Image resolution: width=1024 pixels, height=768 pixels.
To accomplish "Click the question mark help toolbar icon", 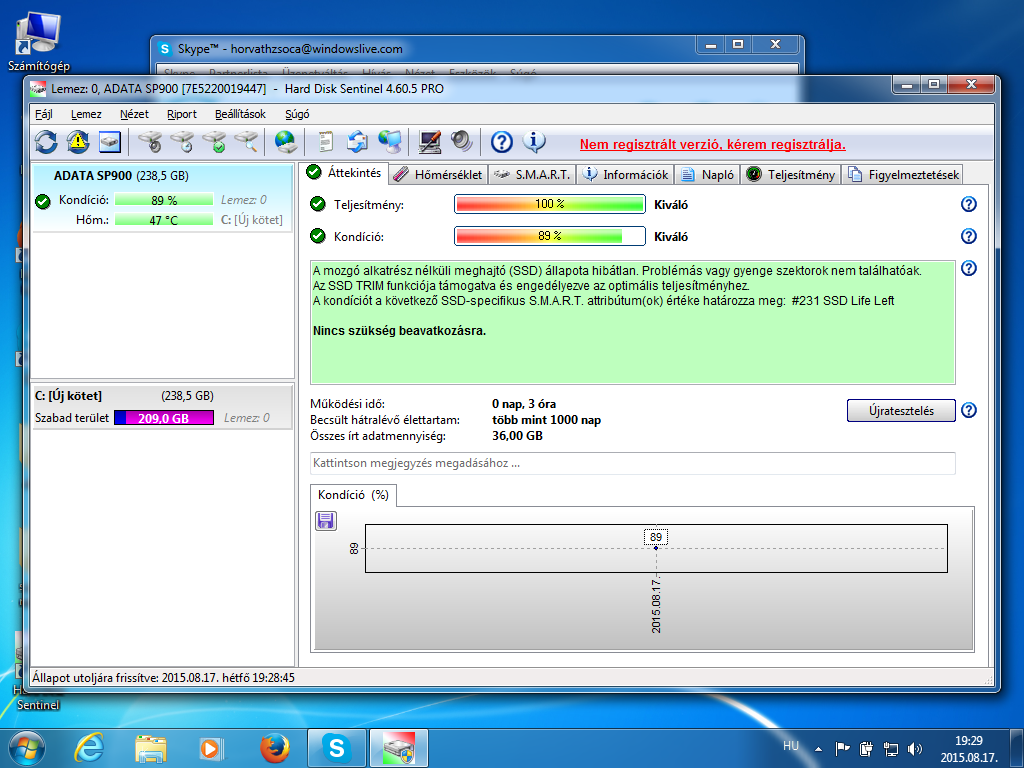I will click(502, 142).
